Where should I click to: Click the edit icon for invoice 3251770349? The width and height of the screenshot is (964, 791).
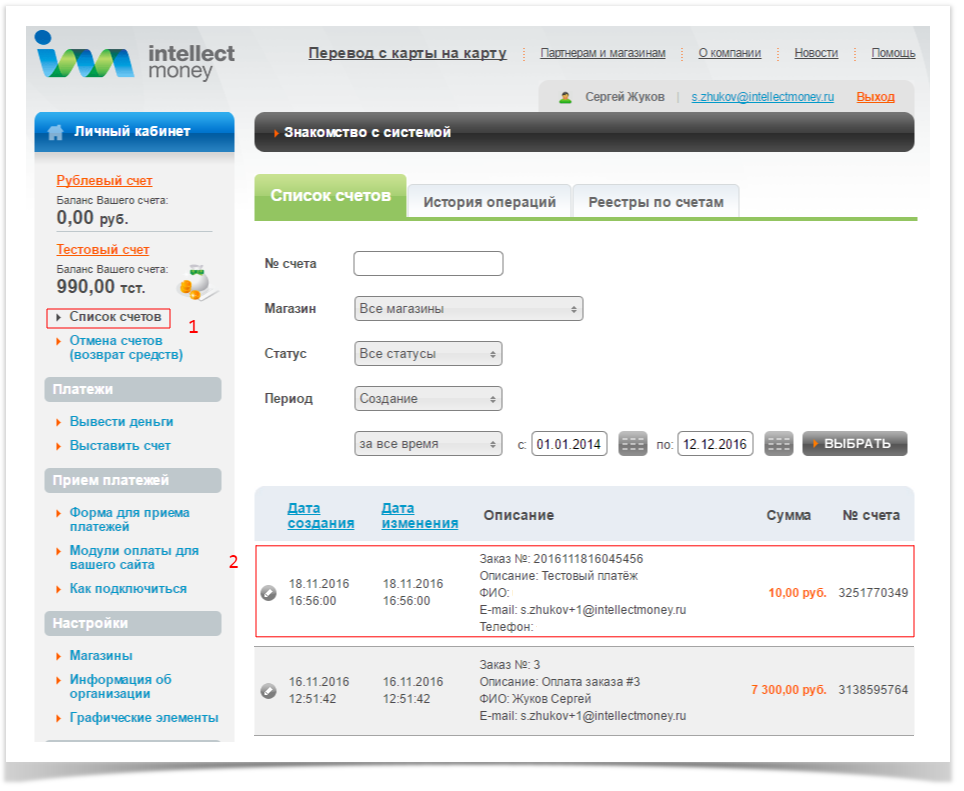[x=268, y=593]
